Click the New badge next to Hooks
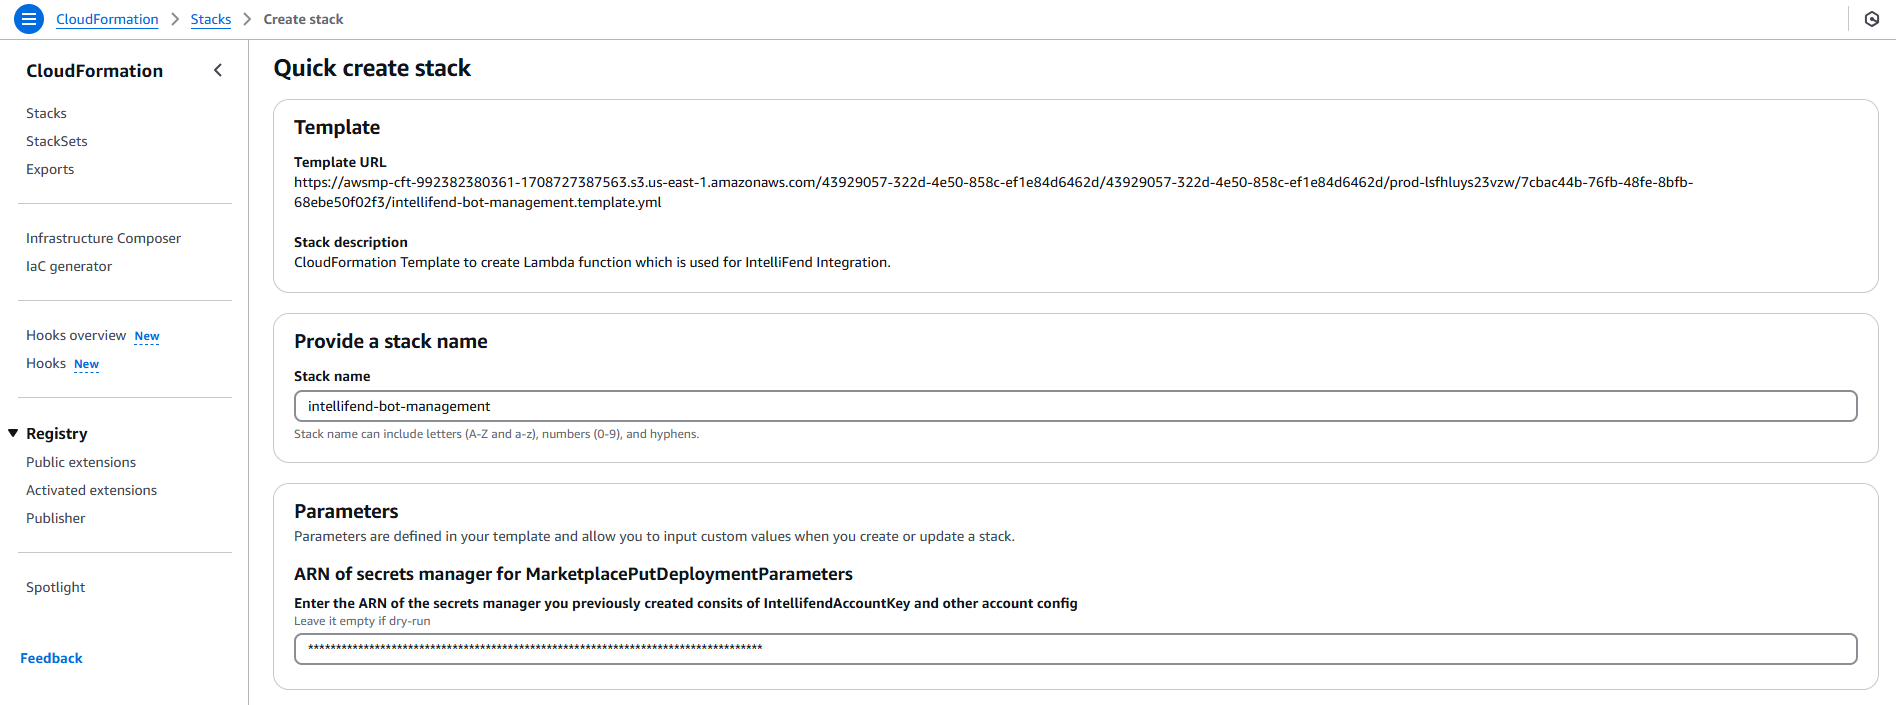Screen dimensions: 1896x705 point(87,364)
